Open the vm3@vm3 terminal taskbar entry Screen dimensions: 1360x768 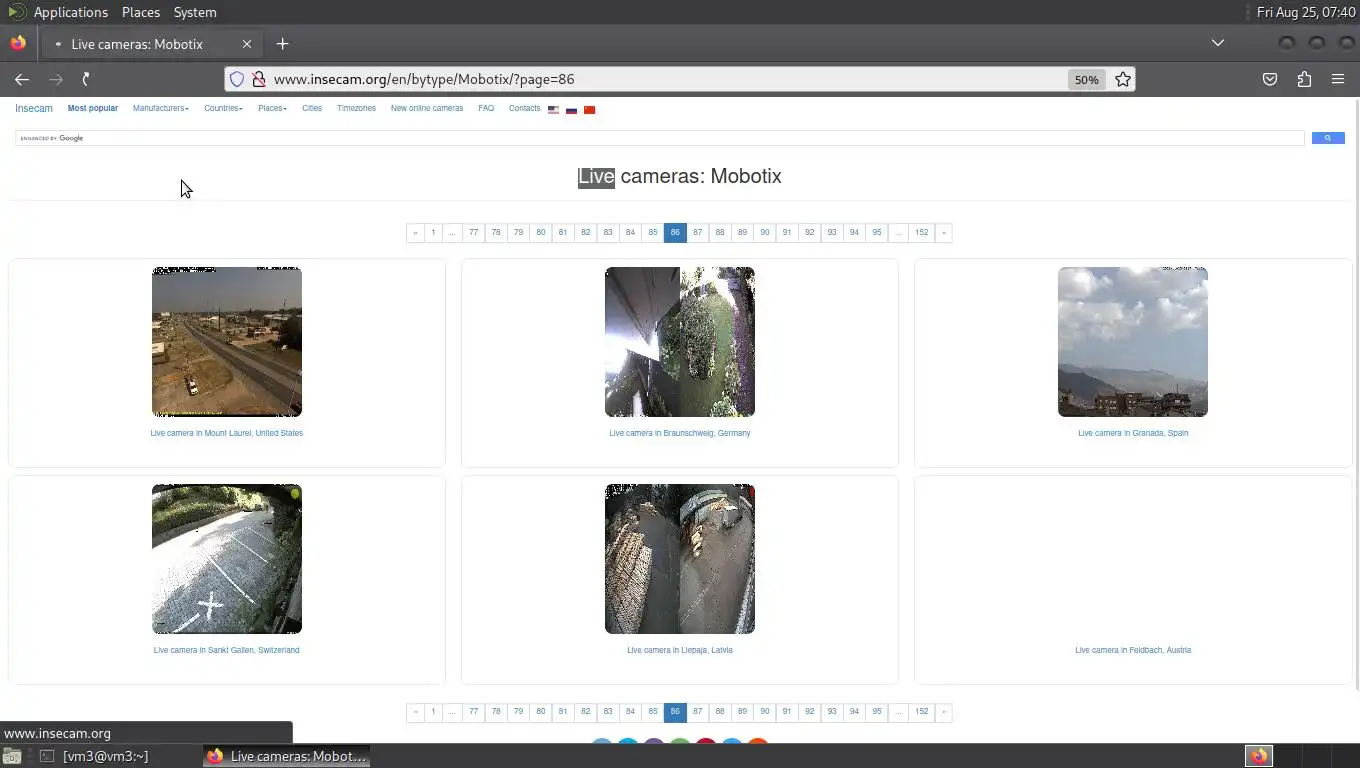[93, 756]
